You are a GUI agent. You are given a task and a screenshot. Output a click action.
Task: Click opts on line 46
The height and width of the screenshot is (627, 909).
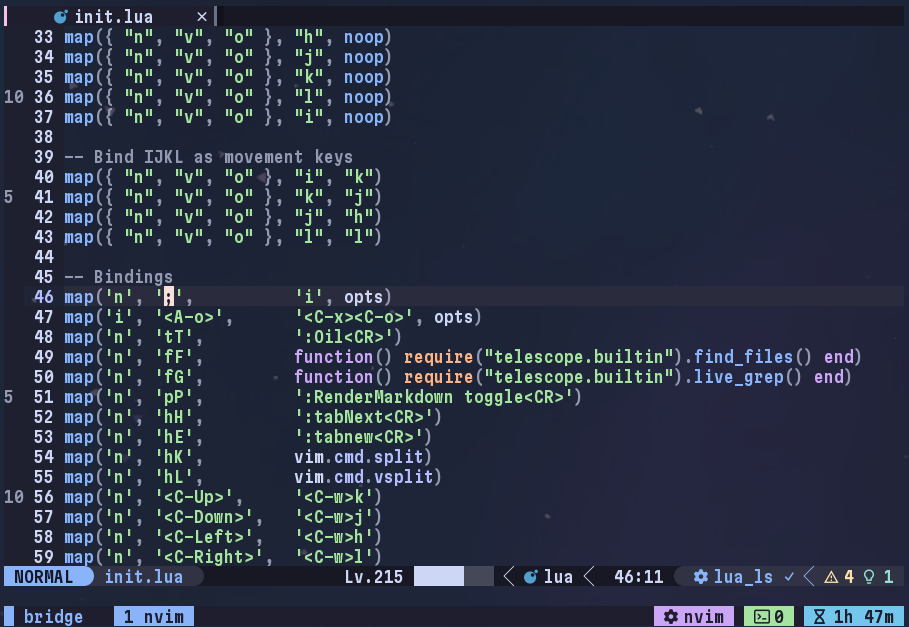363,297
